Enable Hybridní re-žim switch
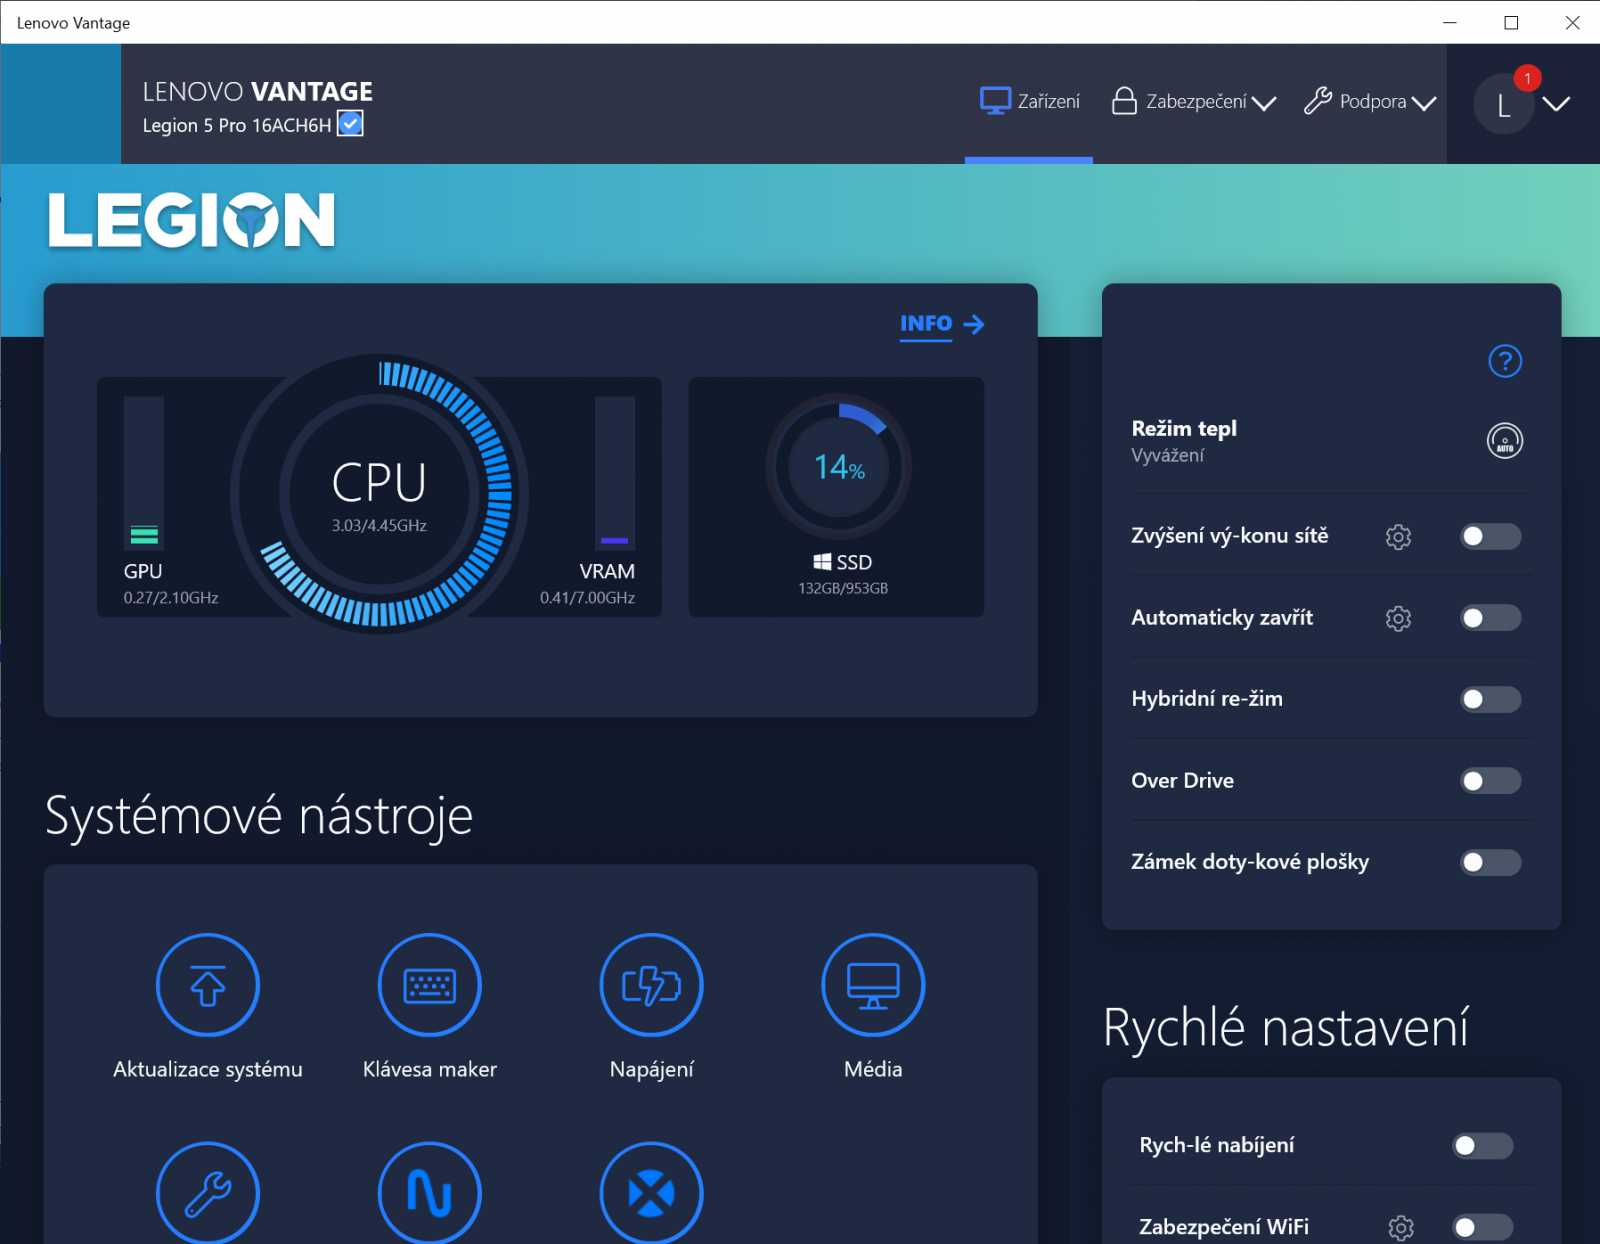1600x1244 pixels. point(1490,699)
